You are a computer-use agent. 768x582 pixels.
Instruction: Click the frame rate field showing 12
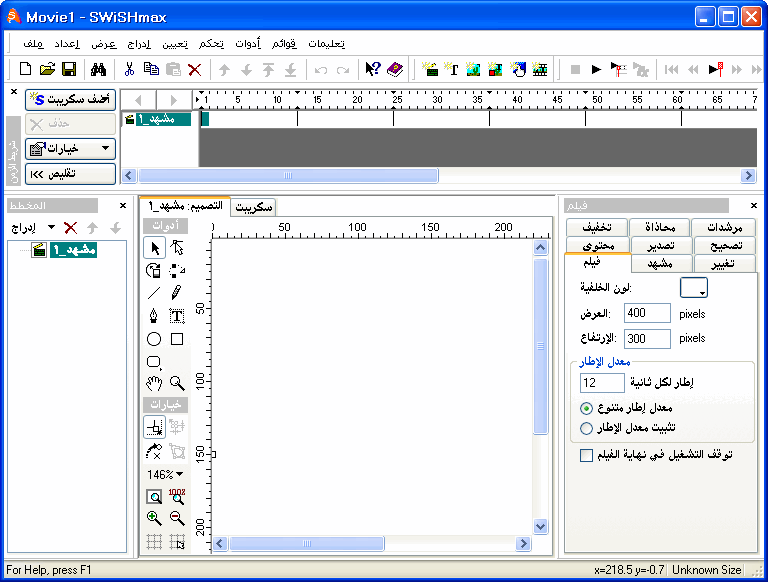point(602,383)
